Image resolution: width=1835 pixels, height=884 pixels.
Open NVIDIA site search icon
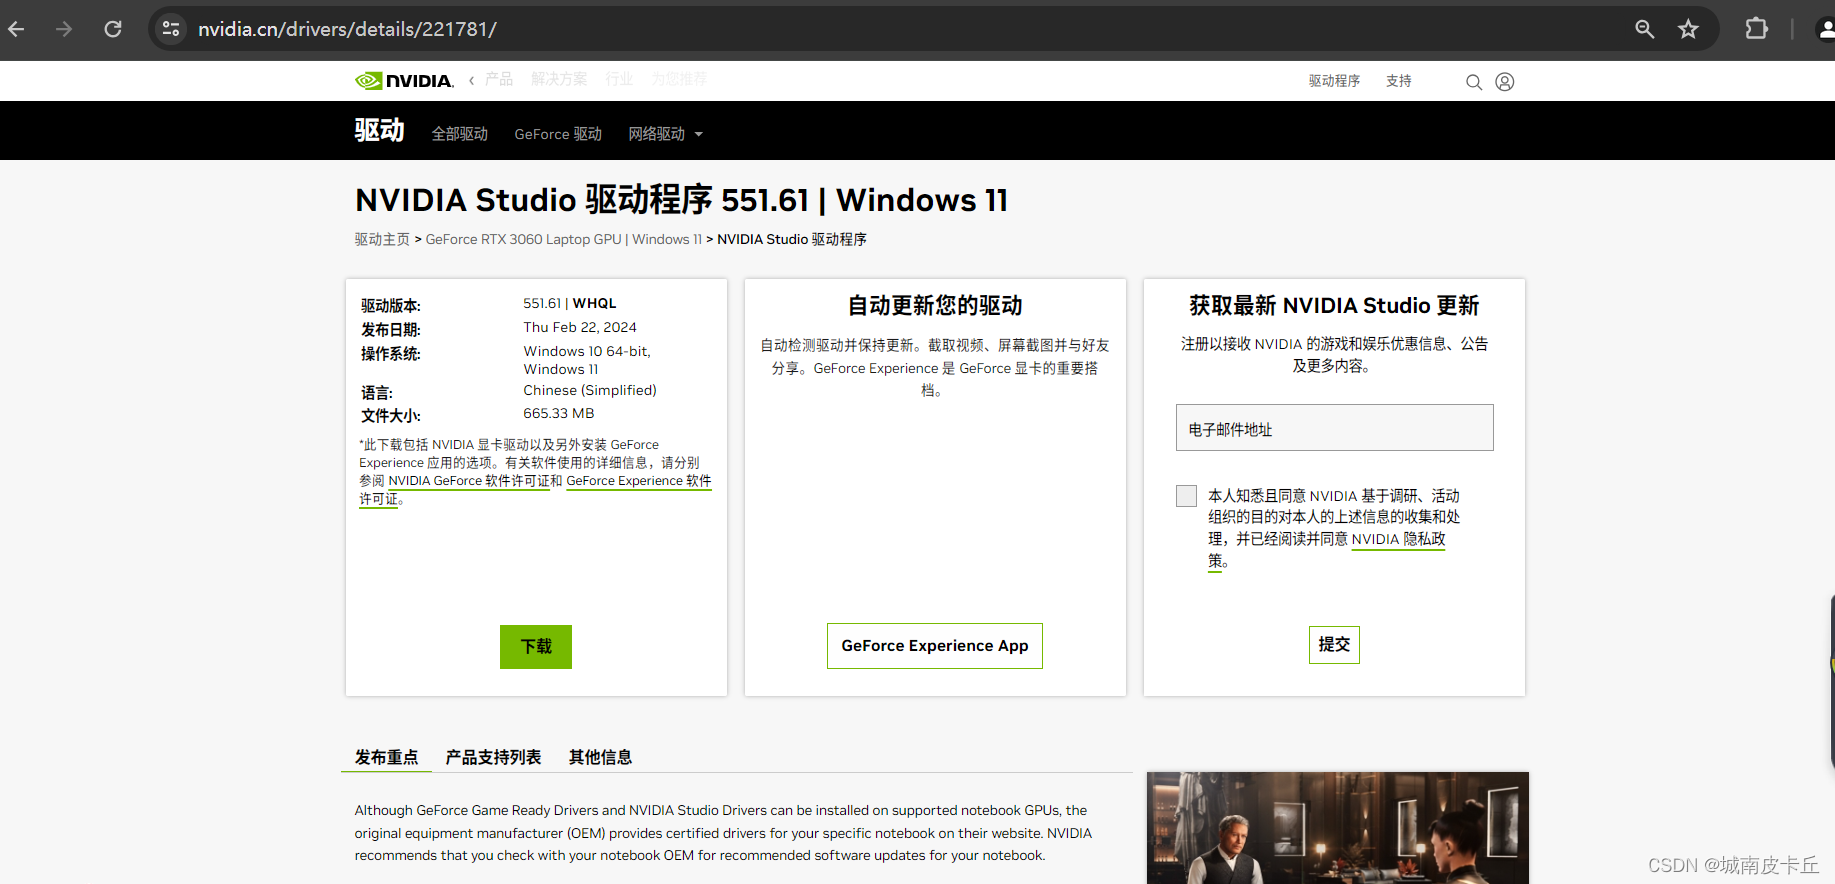point(1473,82)
